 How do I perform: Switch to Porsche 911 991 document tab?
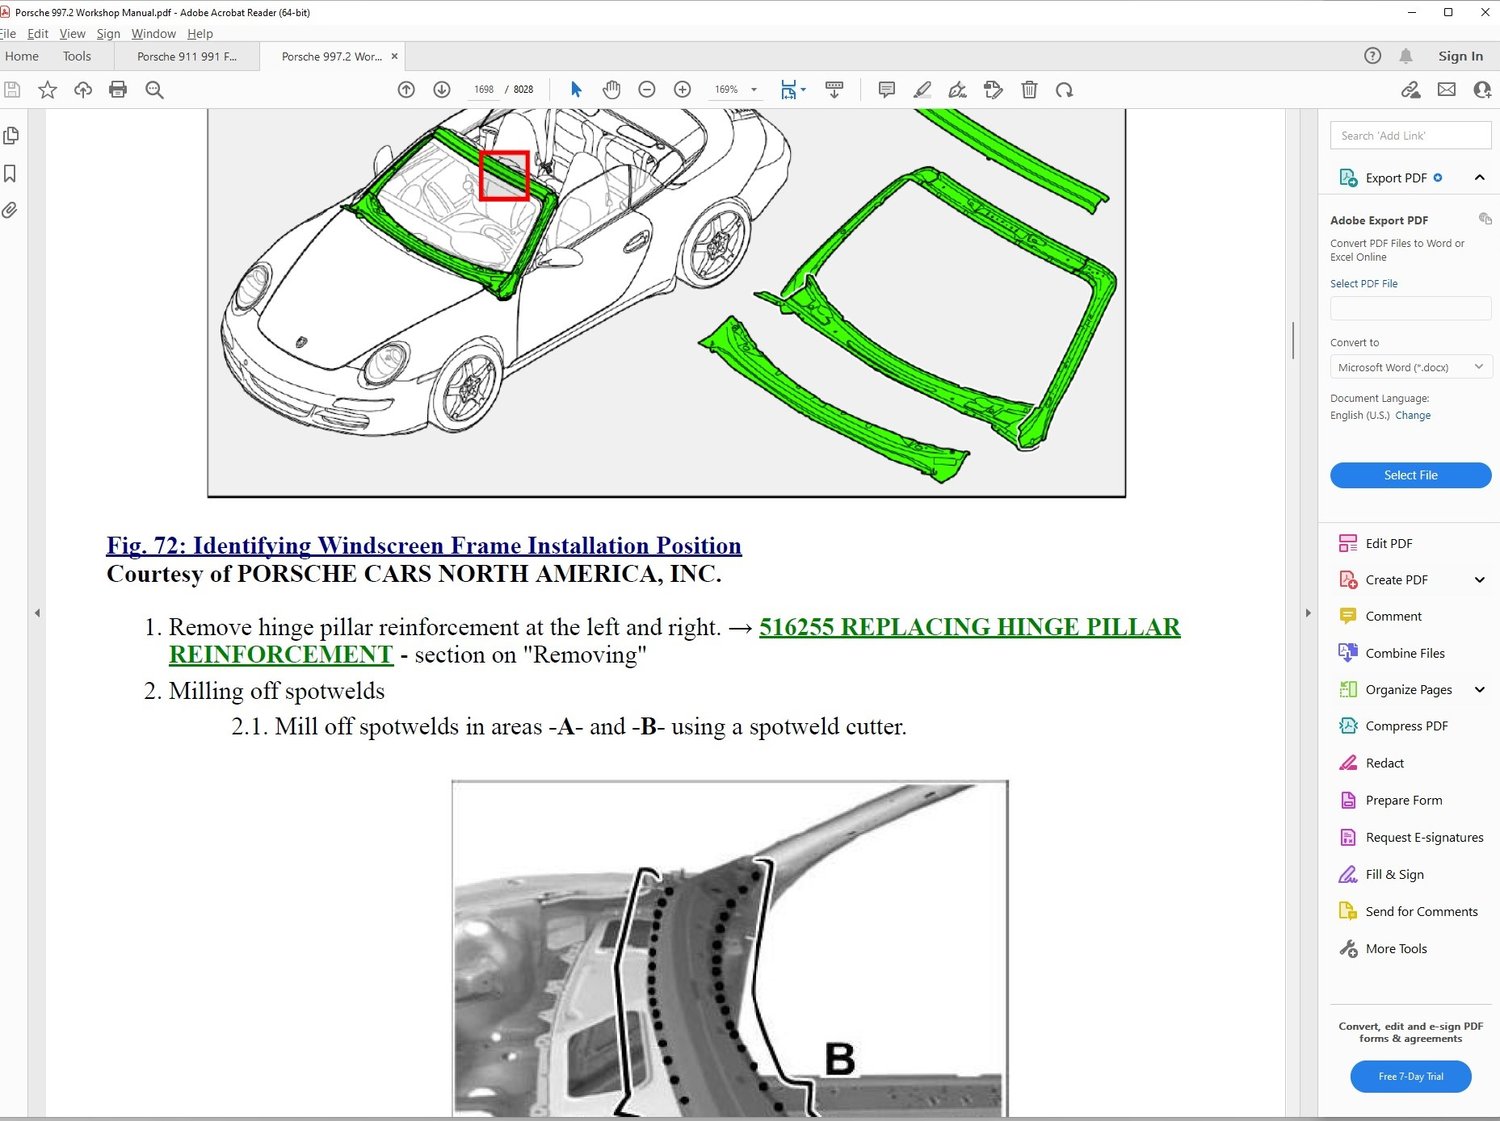coord(187,57)
